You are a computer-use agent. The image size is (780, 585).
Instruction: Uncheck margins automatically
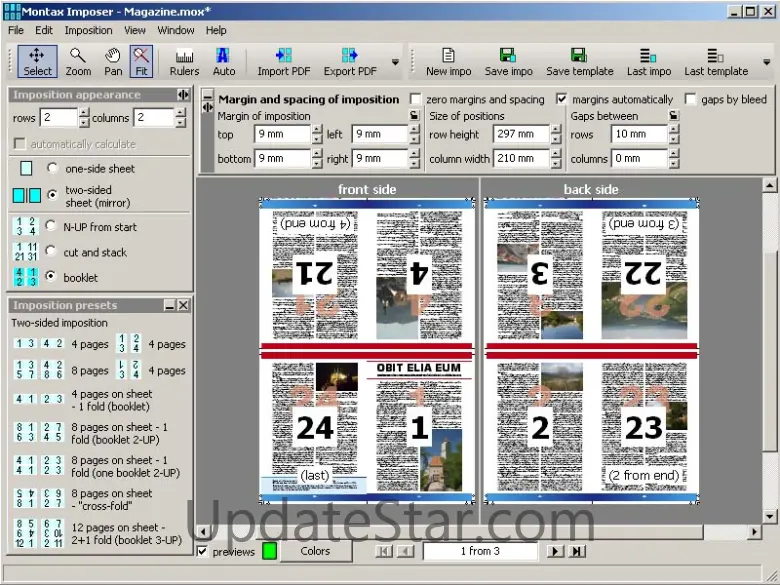(561, 99)
